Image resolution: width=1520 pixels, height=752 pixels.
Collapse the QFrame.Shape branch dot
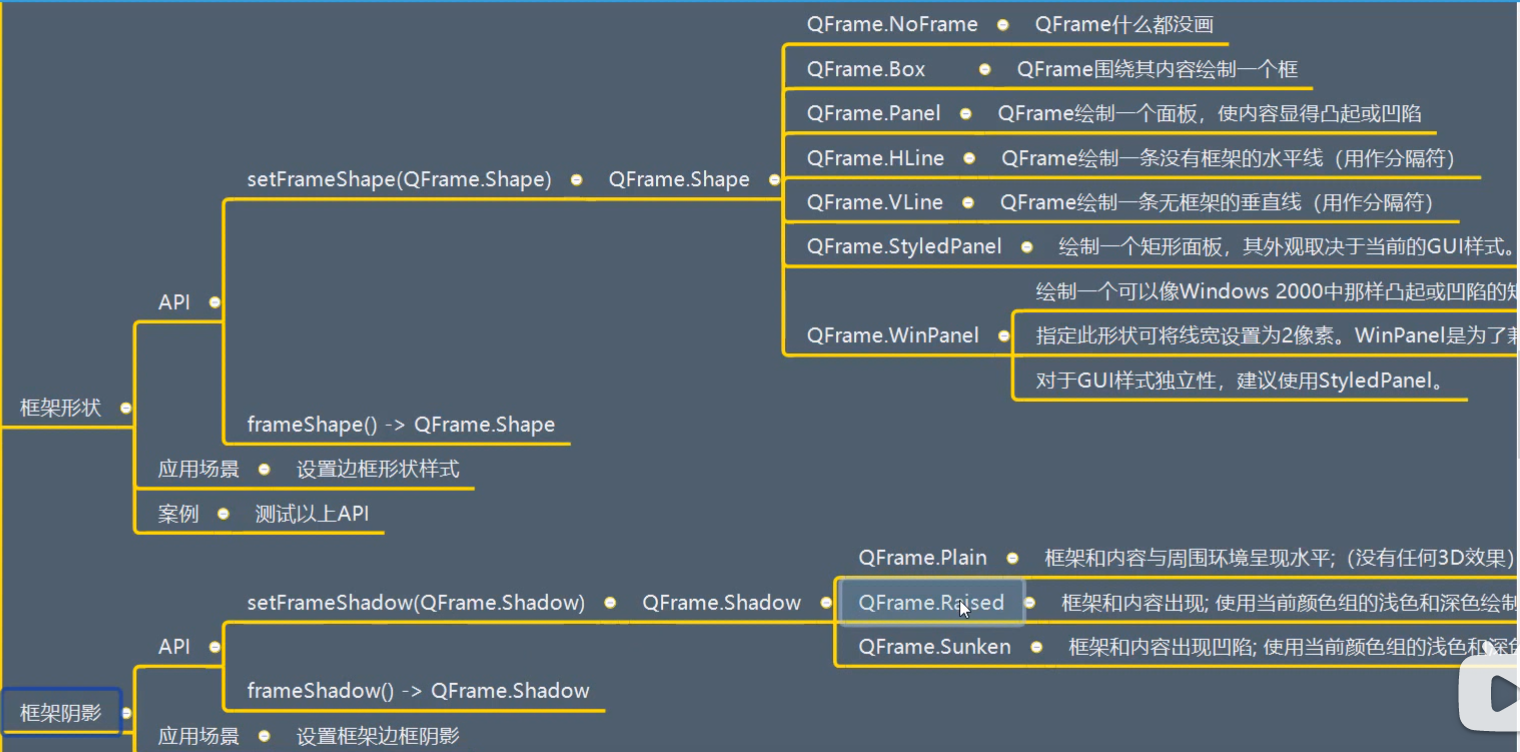775,180
